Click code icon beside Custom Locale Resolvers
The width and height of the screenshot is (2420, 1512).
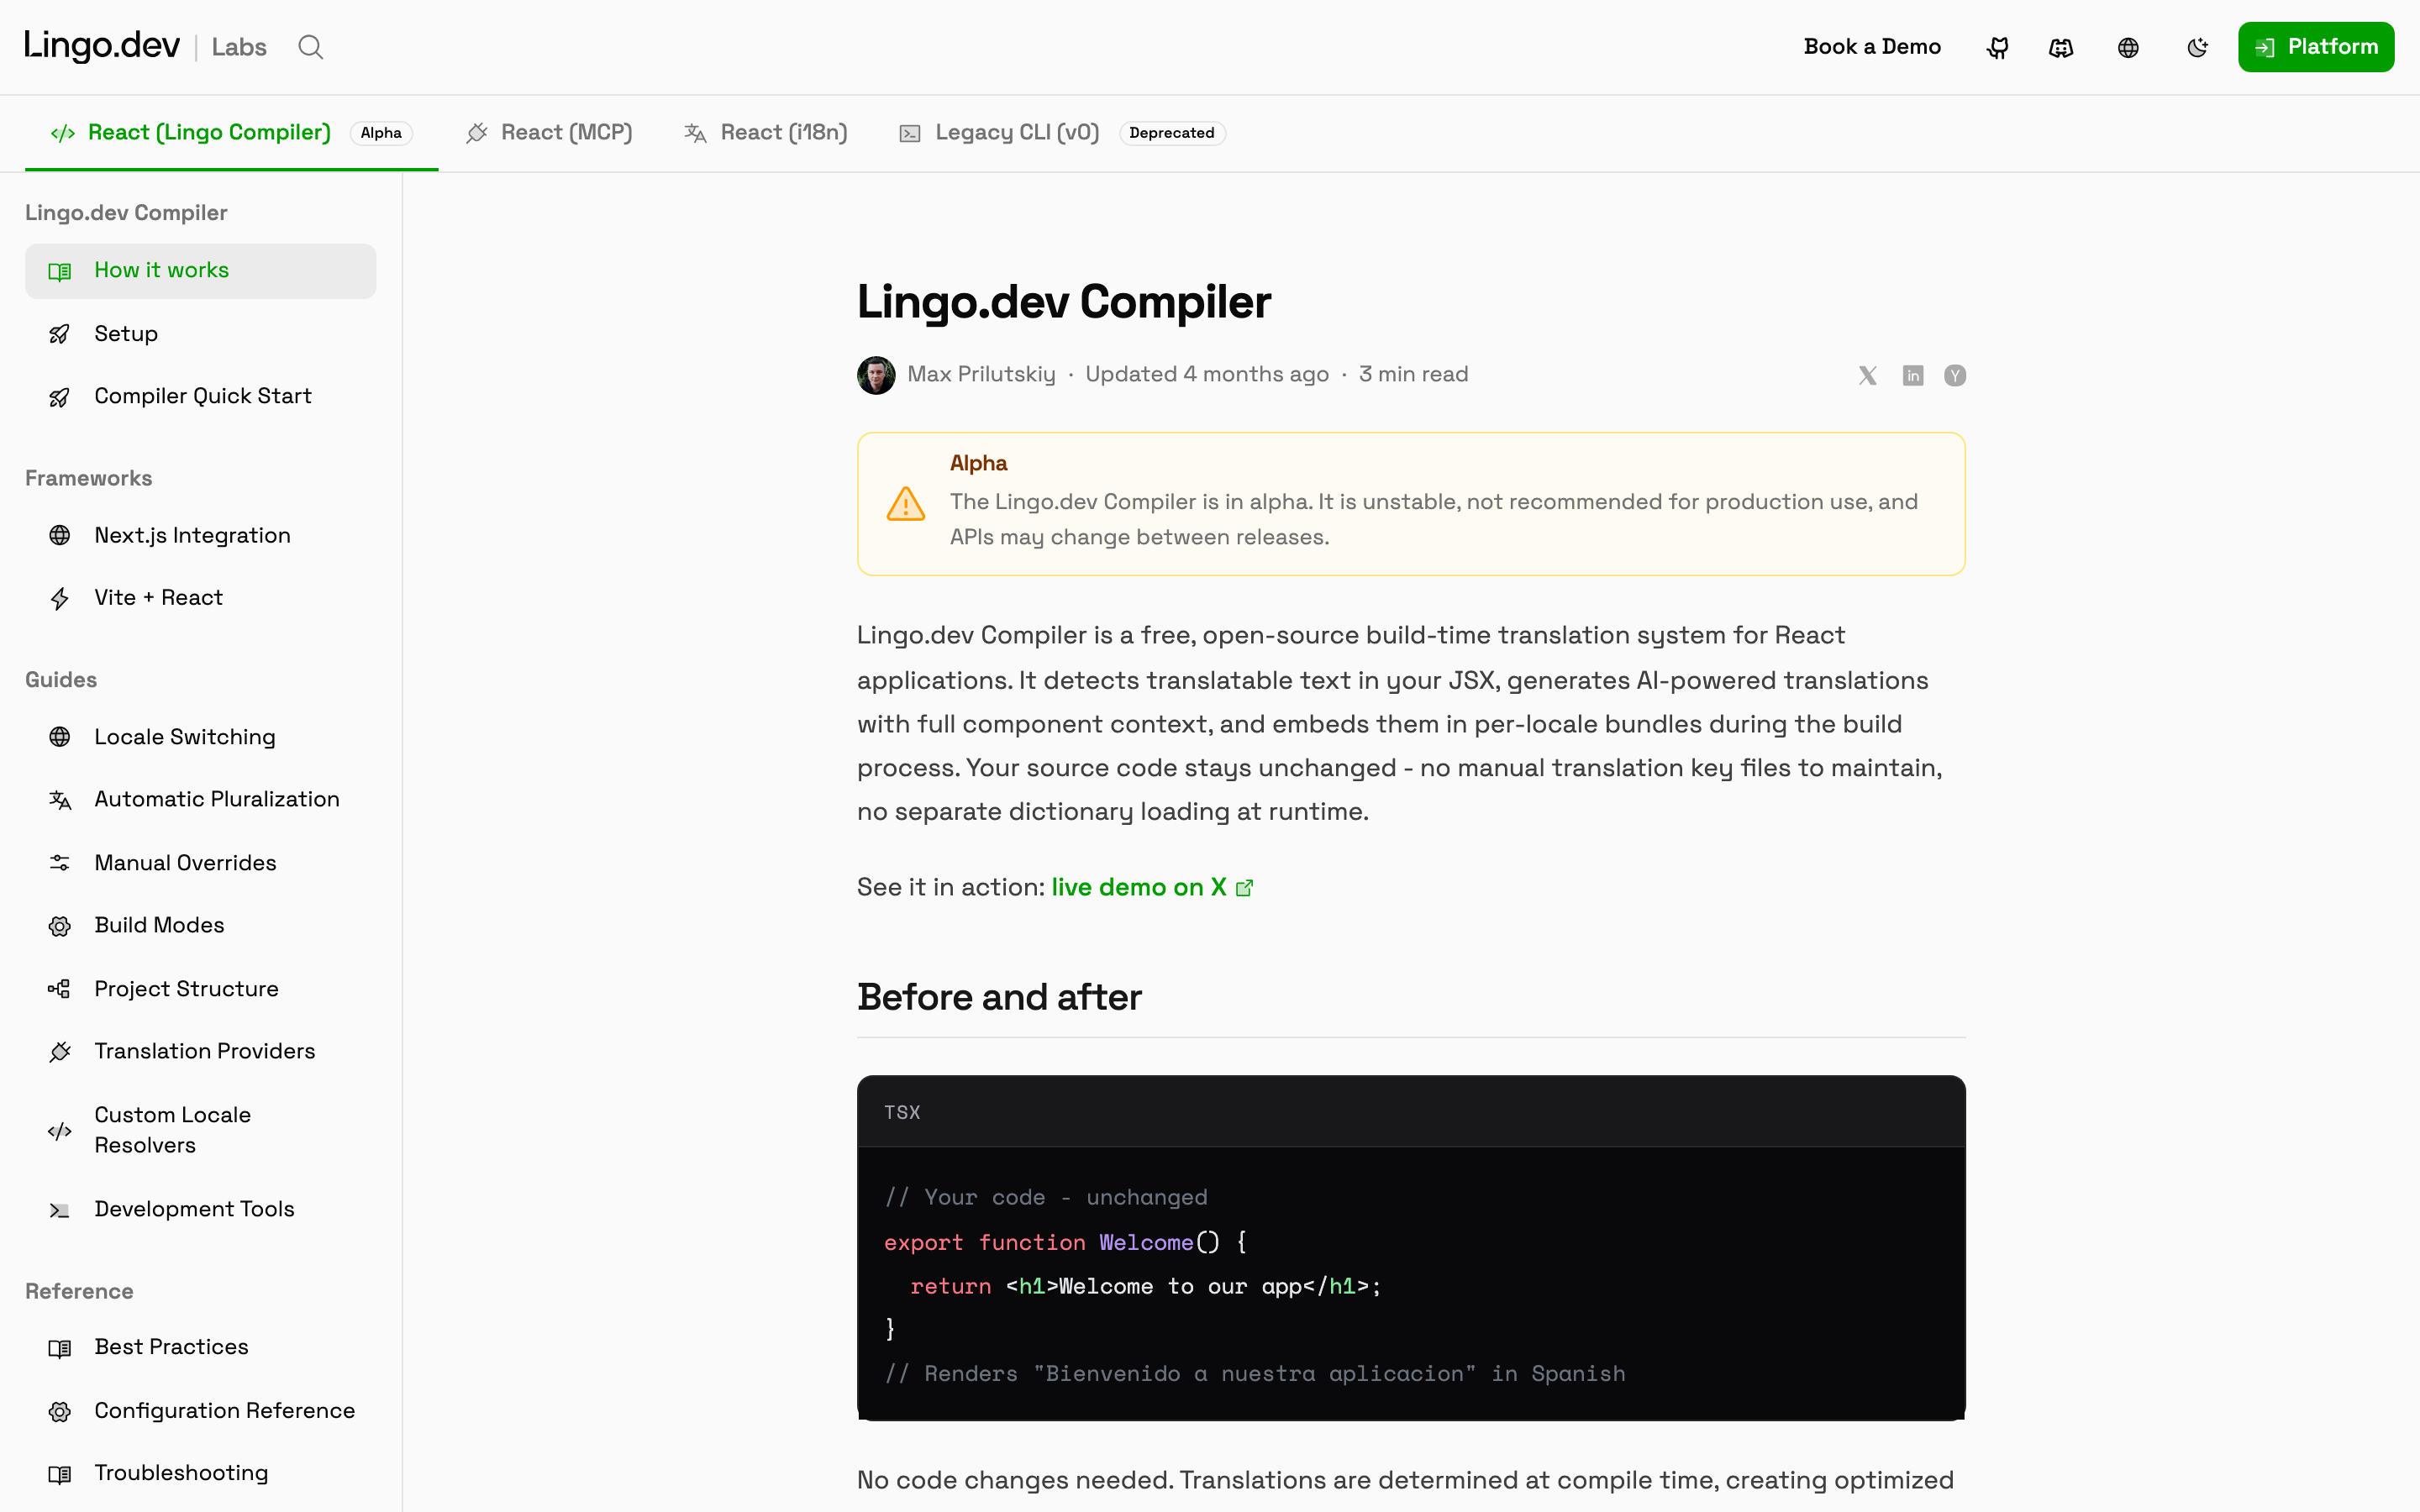[60, 1131]
